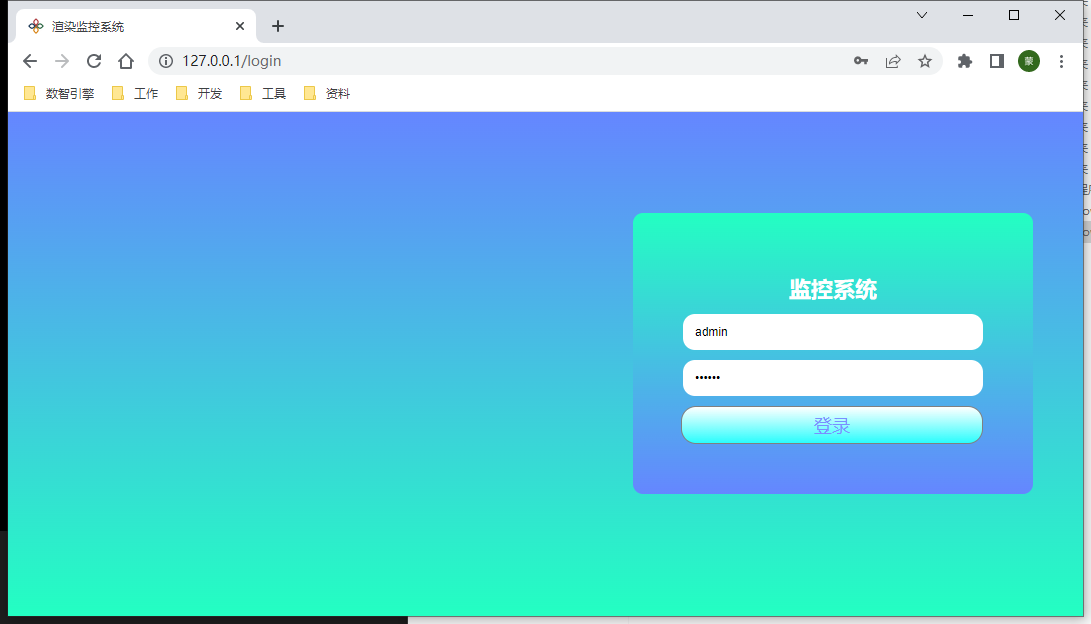The width and height of the screenshot is (1091, 624).
Task: Open the tab search chevron
Action: (x=922, y=15)
